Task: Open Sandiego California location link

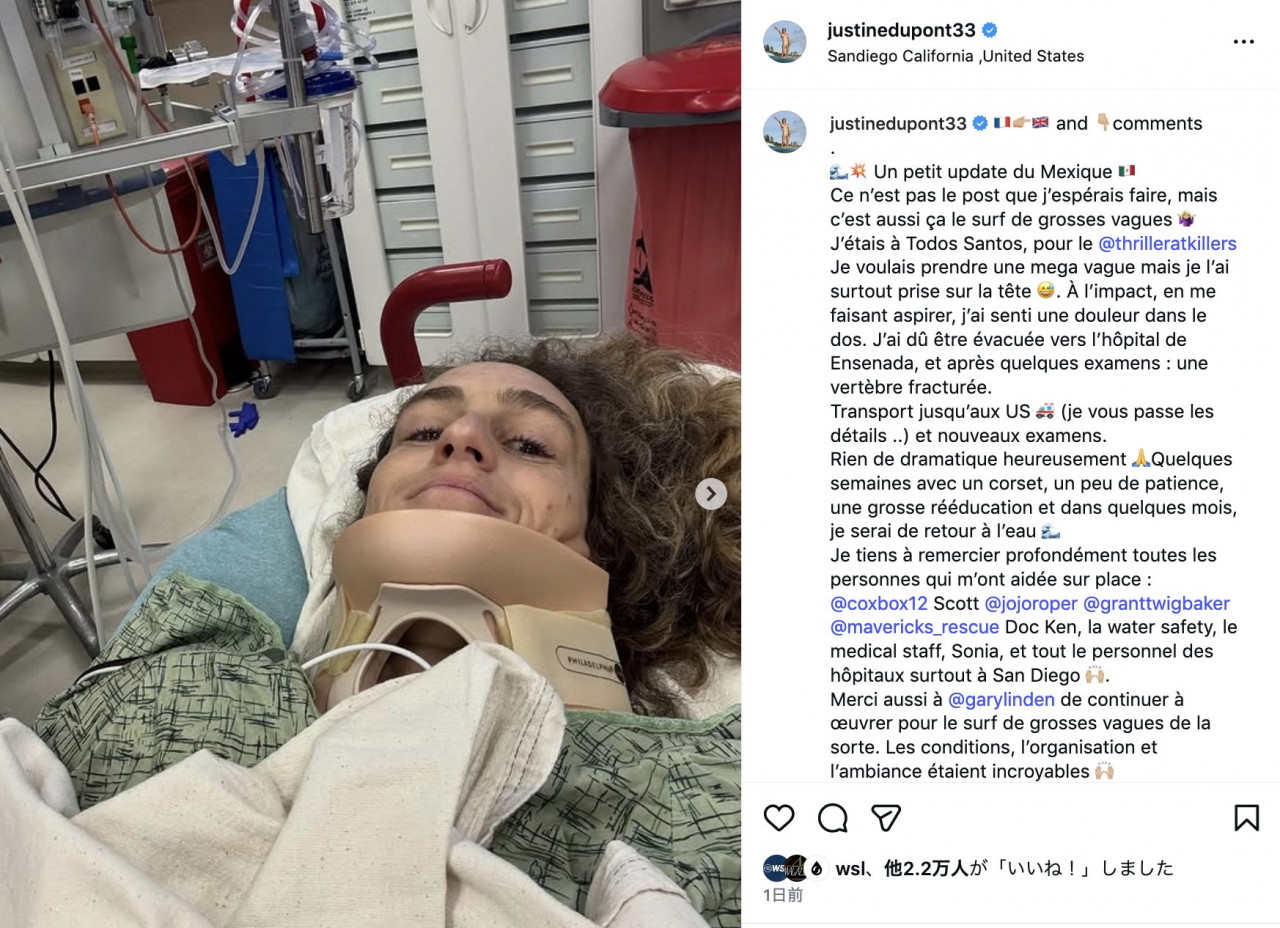Action: pyautogui.click(x=955, y=56)
